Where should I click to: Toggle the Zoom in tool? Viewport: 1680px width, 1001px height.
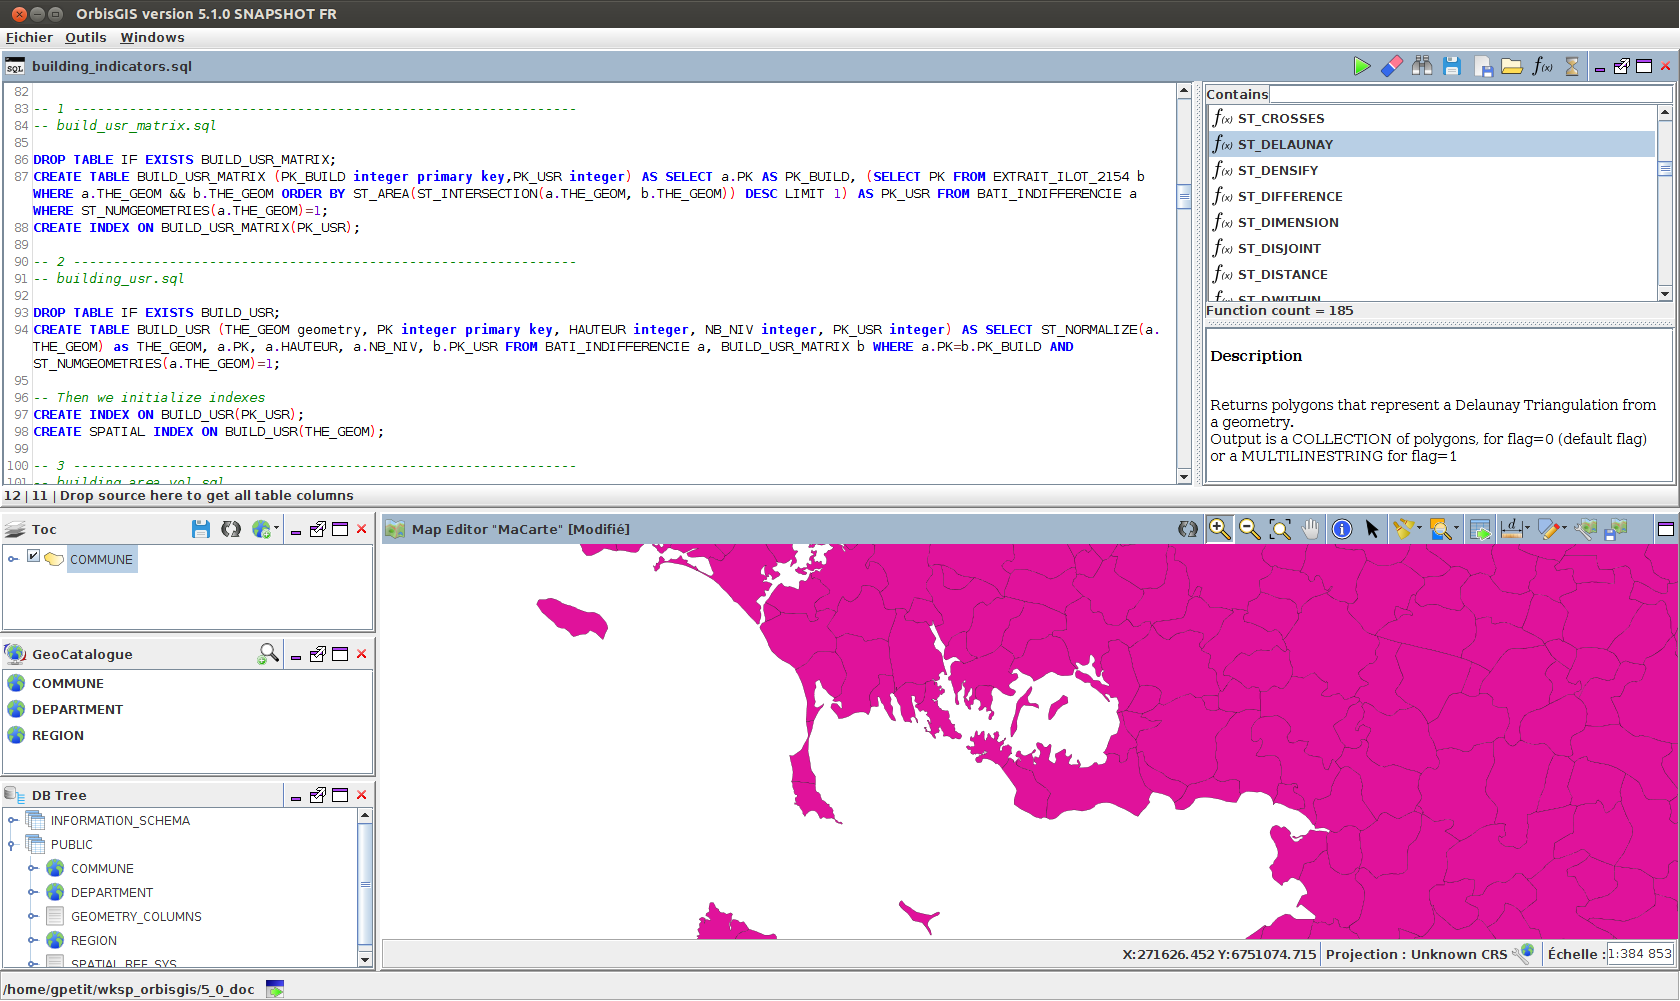tap(1219, 529)
